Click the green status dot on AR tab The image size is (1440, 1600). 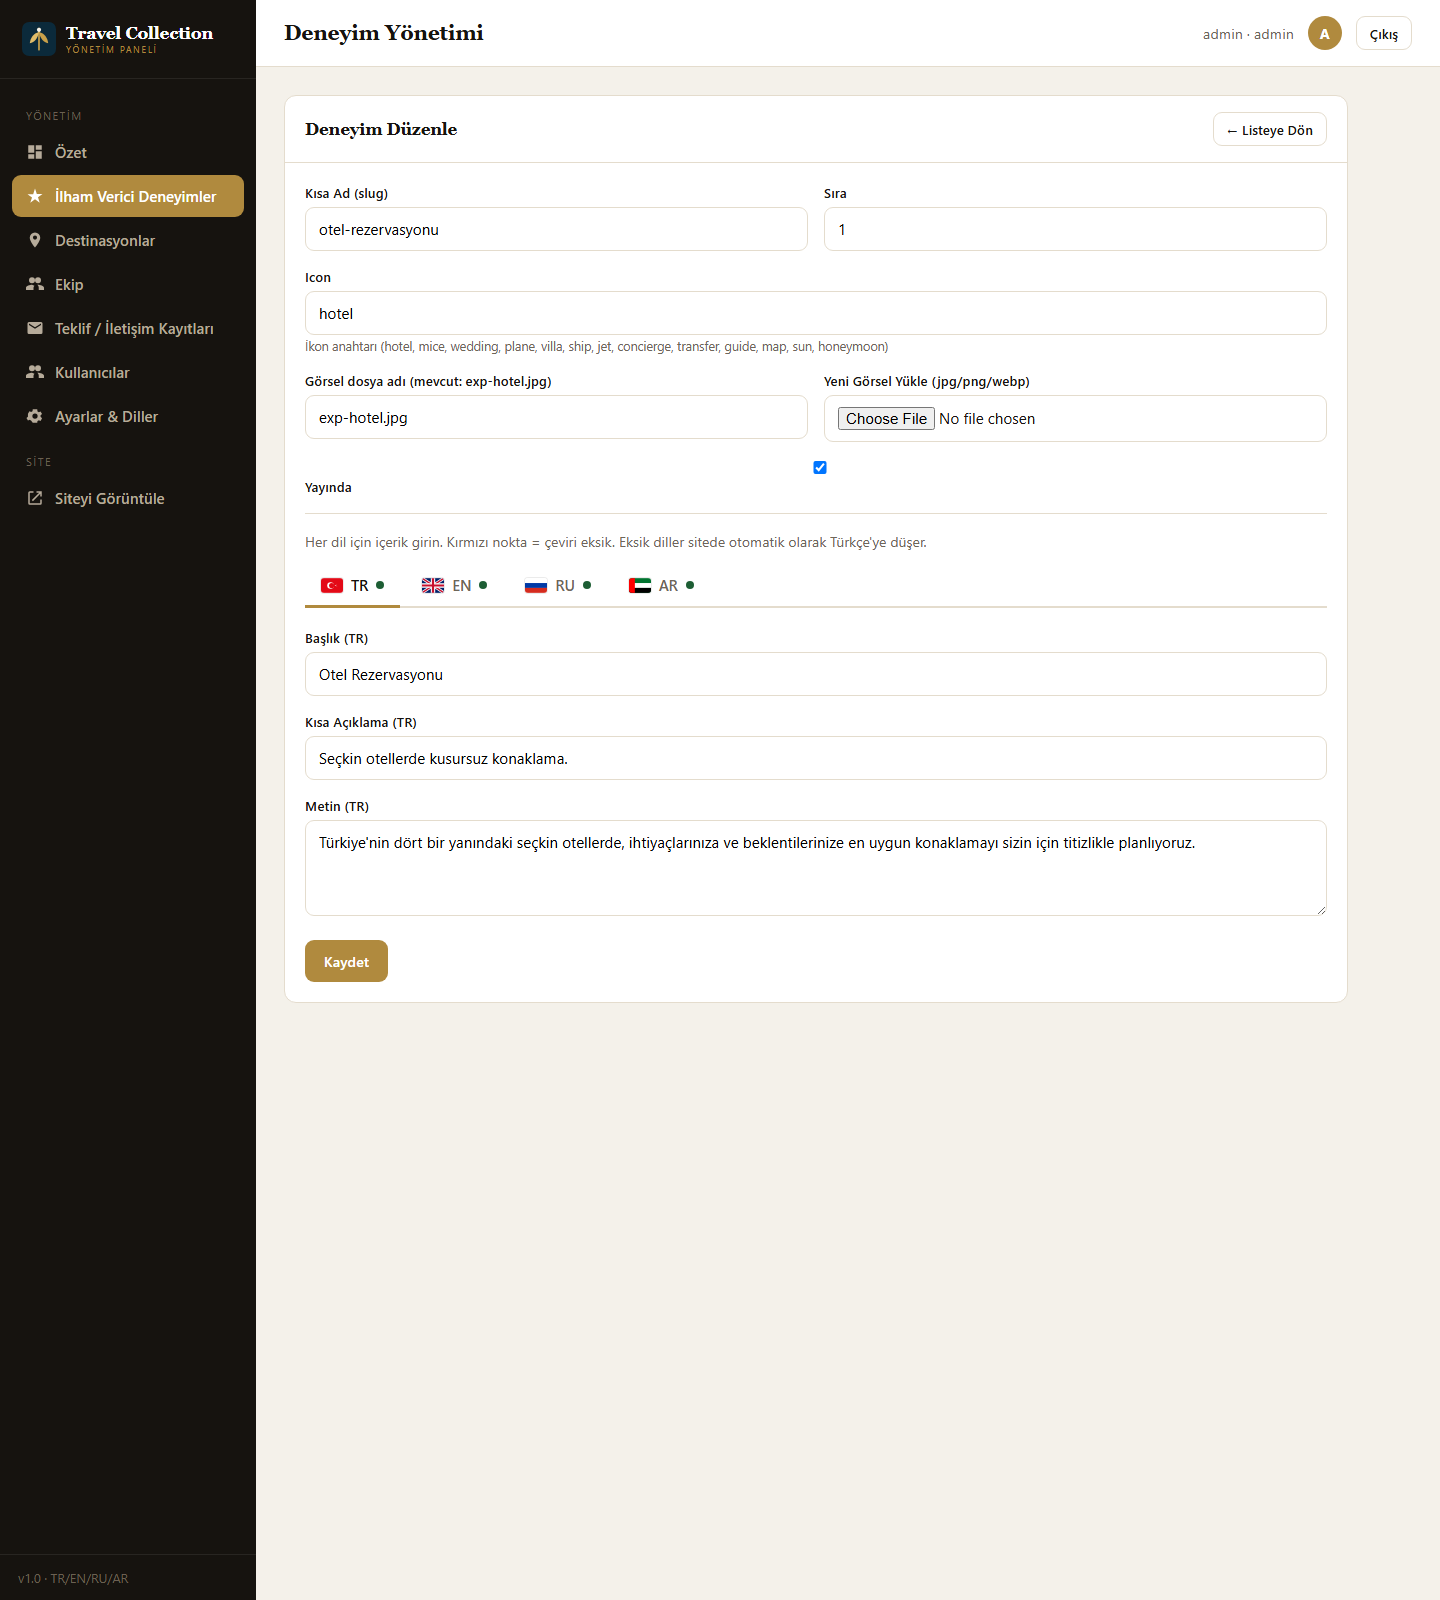coord(690,585)
